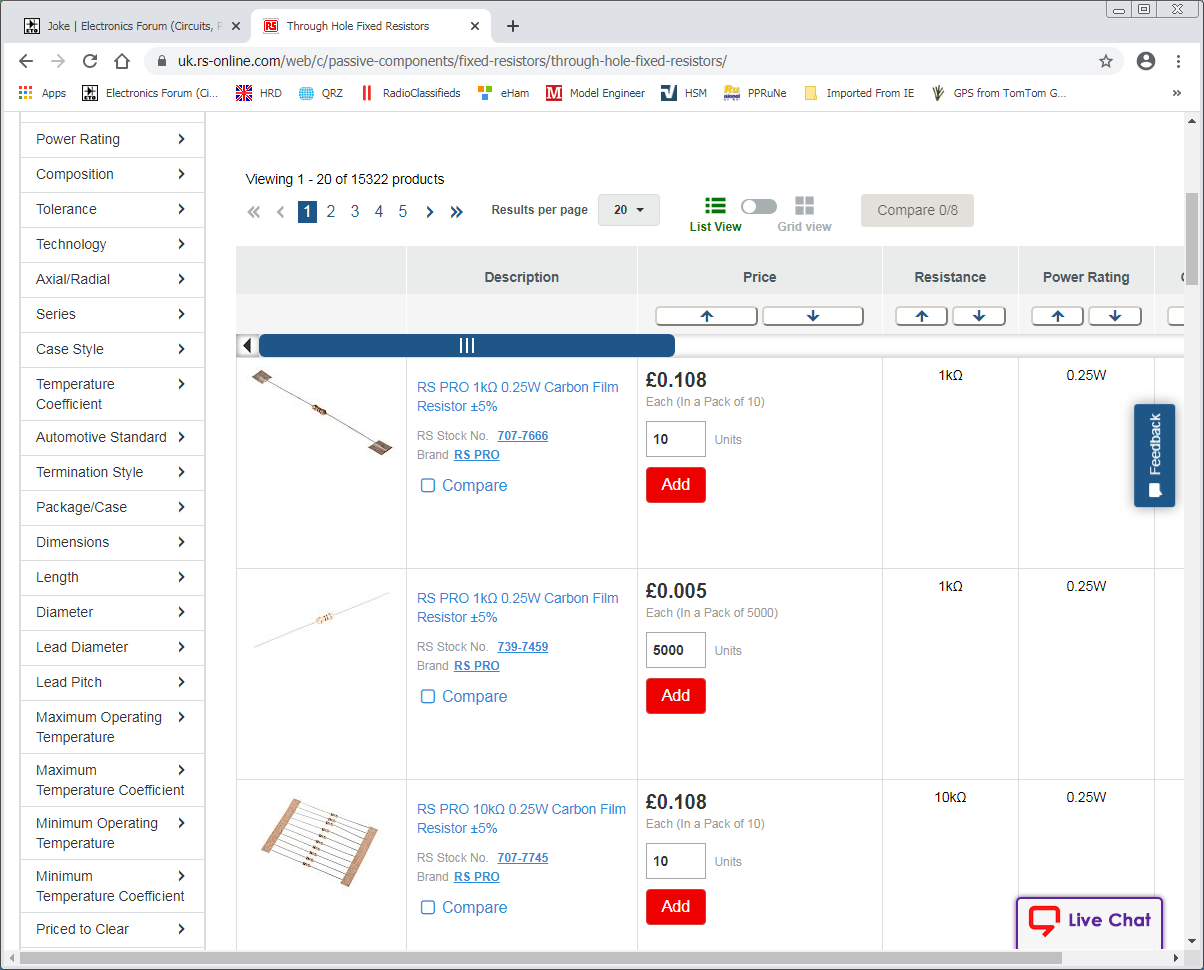1204x970 pixels.
Task: Open the Apps bookmark shortcut
Action: [42, 93]
